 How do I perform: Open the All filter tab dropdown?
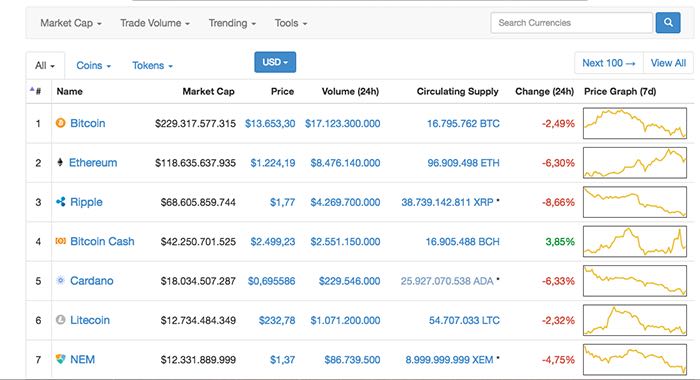pos(45,66)
